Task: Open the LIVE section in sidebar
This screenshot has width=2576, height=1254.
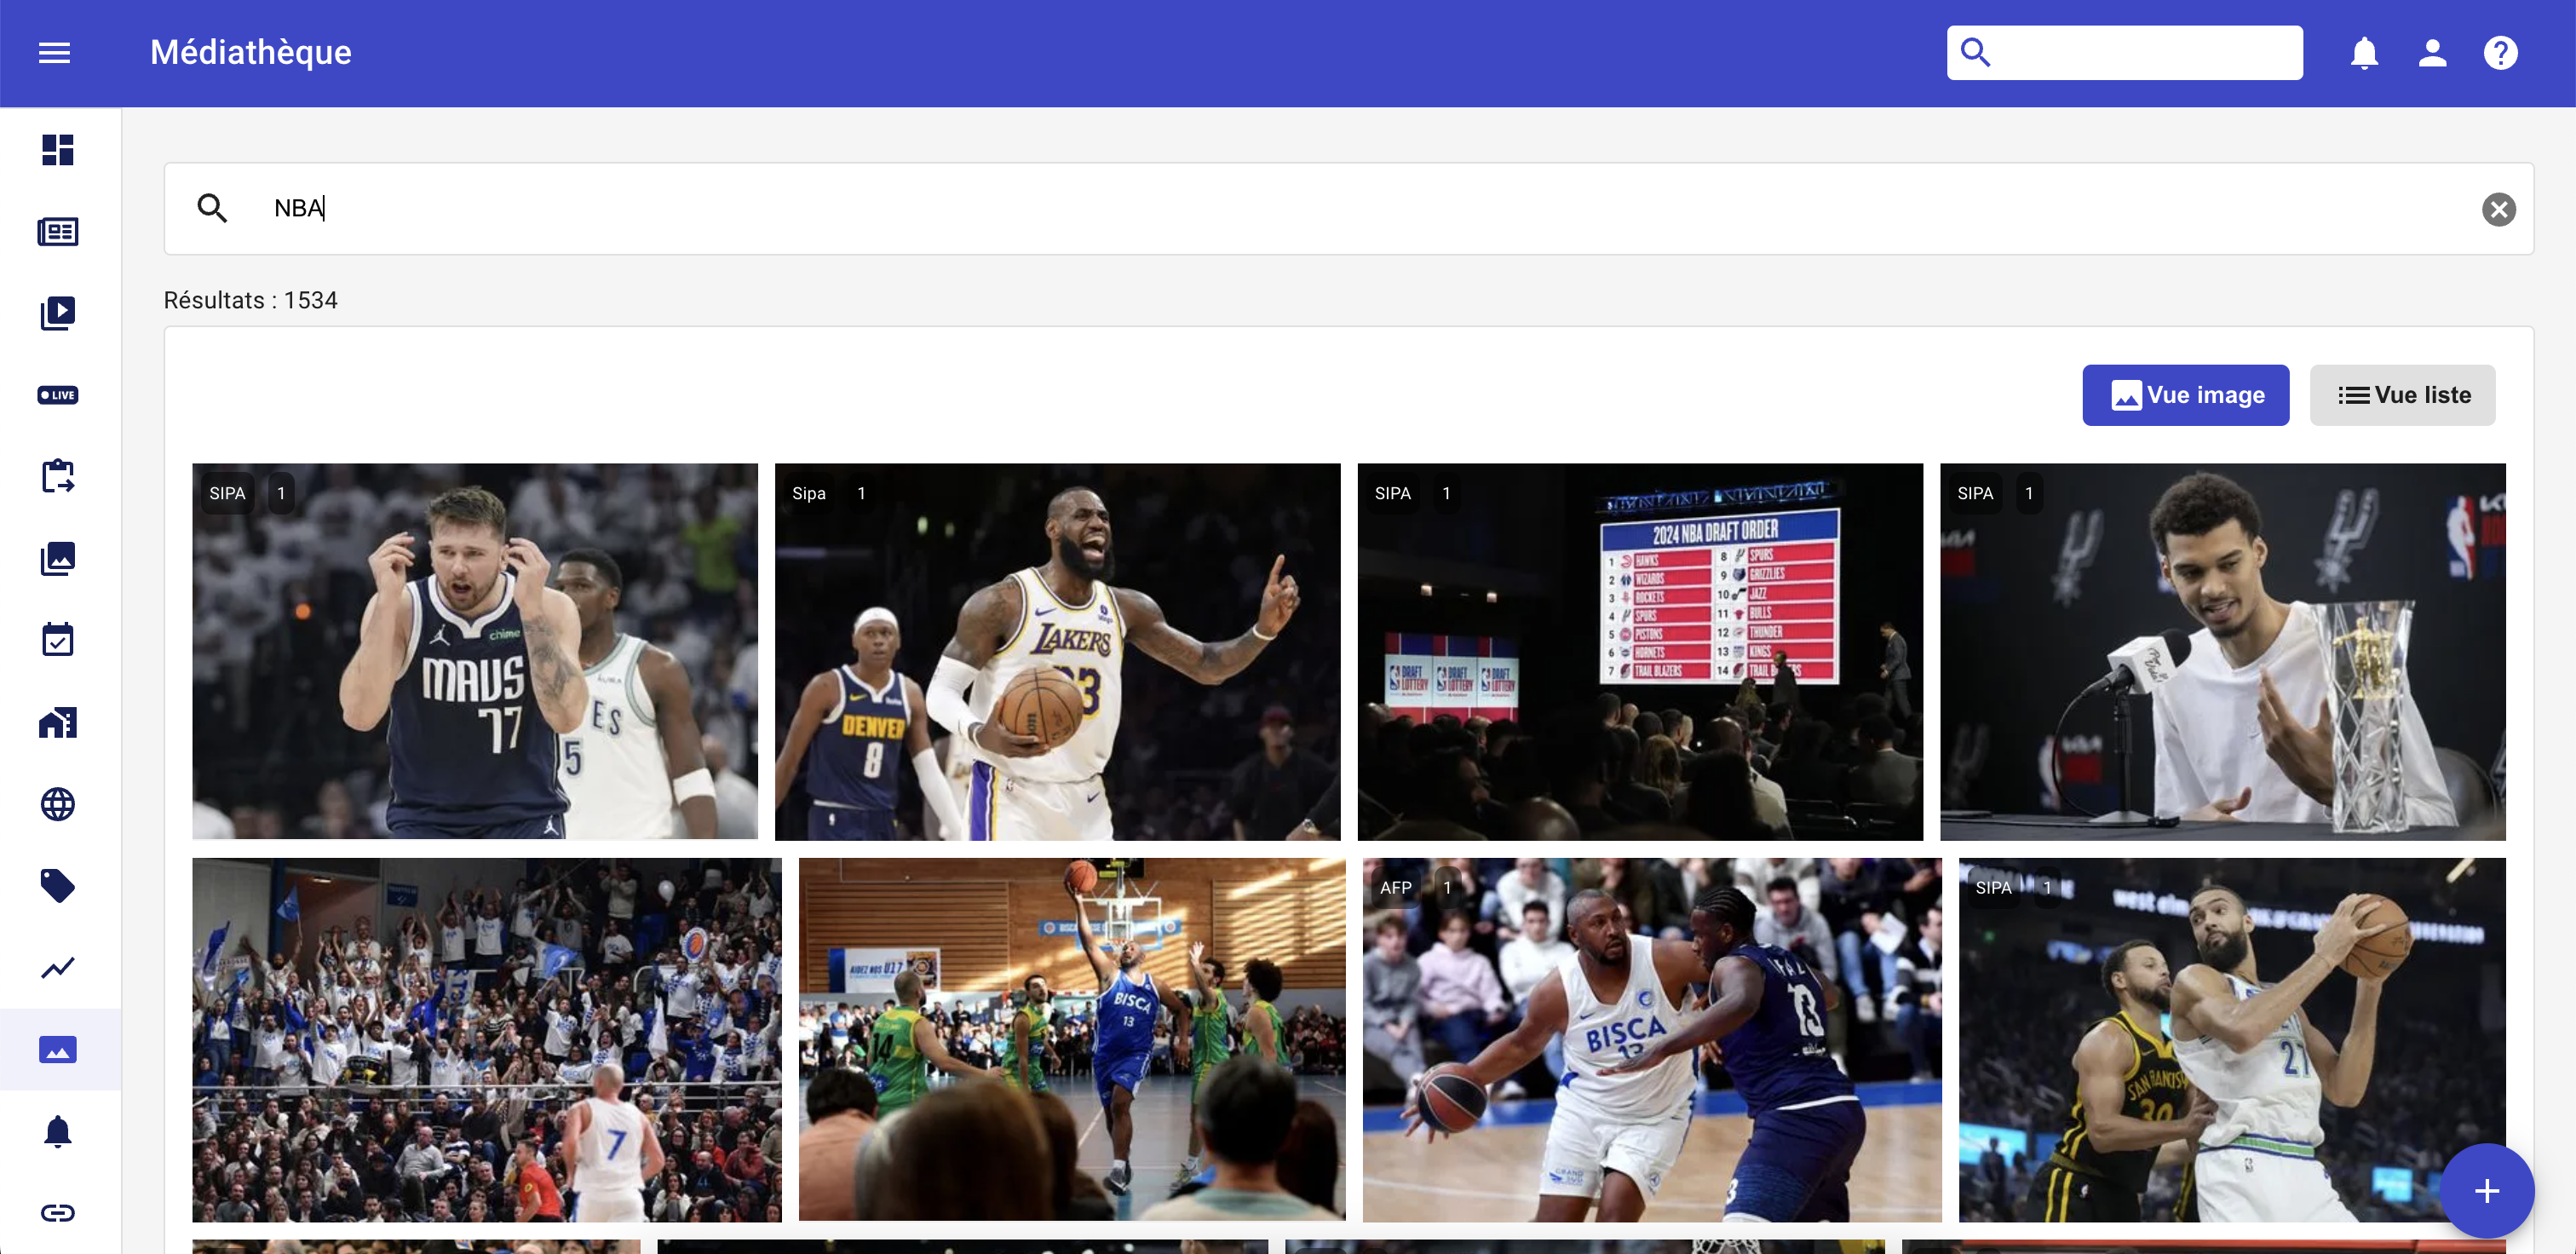Action: pos(58,395)
